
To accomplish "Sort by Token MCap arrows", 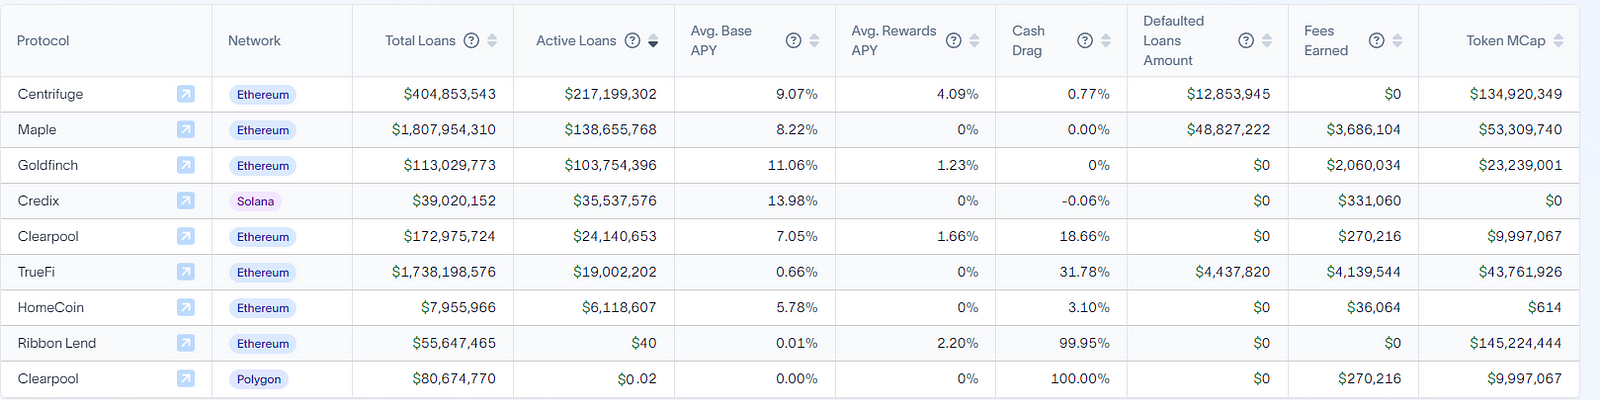I will (1558, 41).
